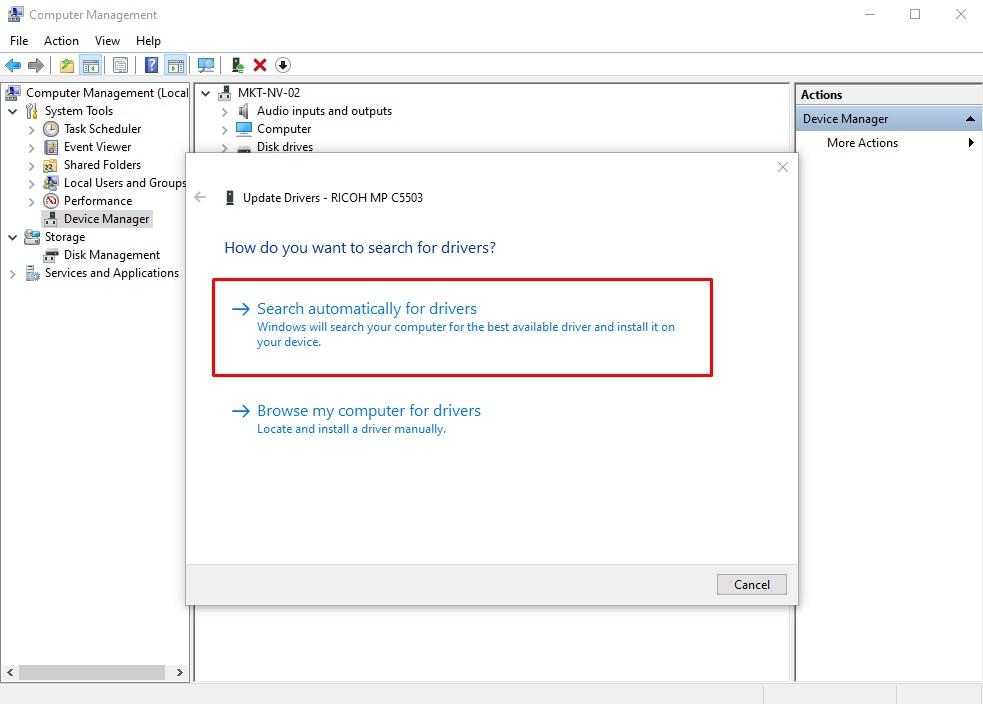
Task: Click the System Tools icon
Action: [x=32, y=112]
